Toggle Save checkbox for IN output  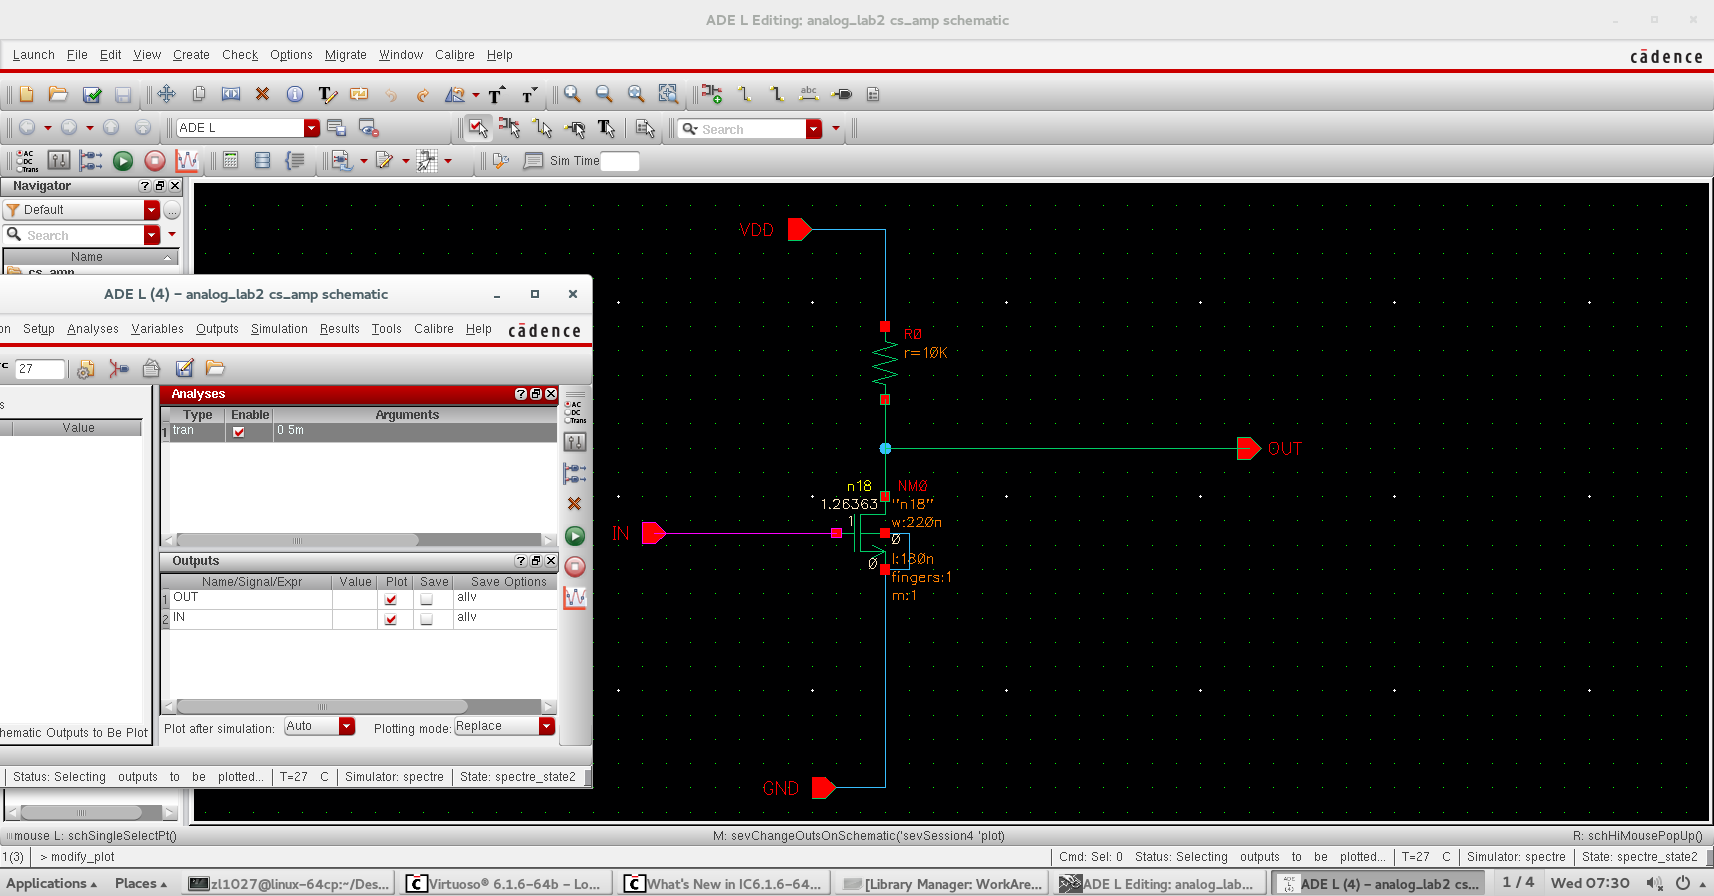point(427,619)
